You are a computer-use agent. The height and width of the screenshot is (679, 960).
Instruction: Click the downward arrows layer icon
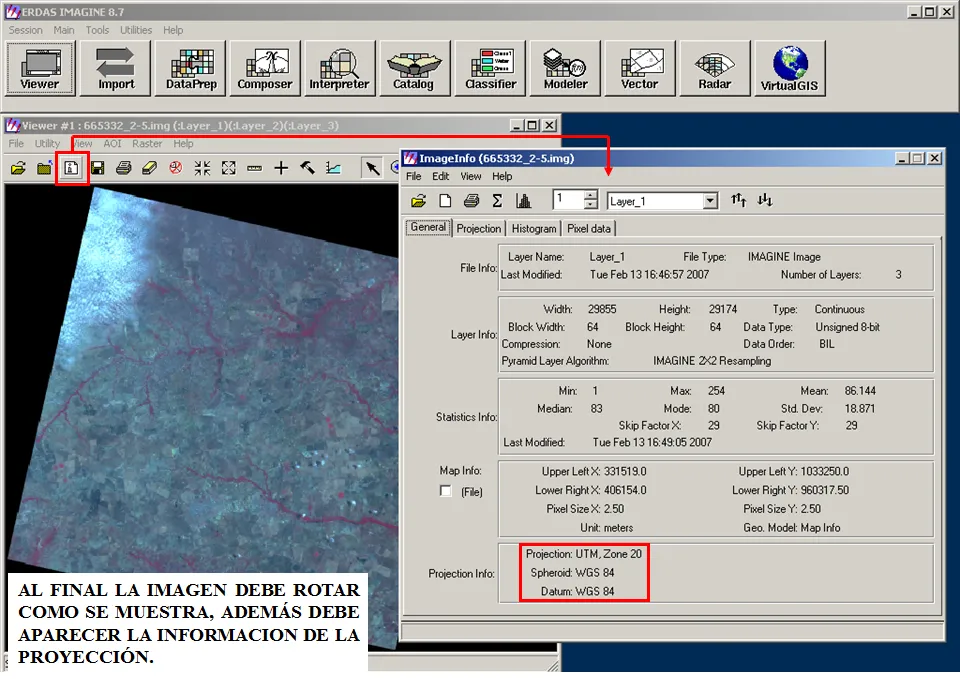tap(765, 200)
